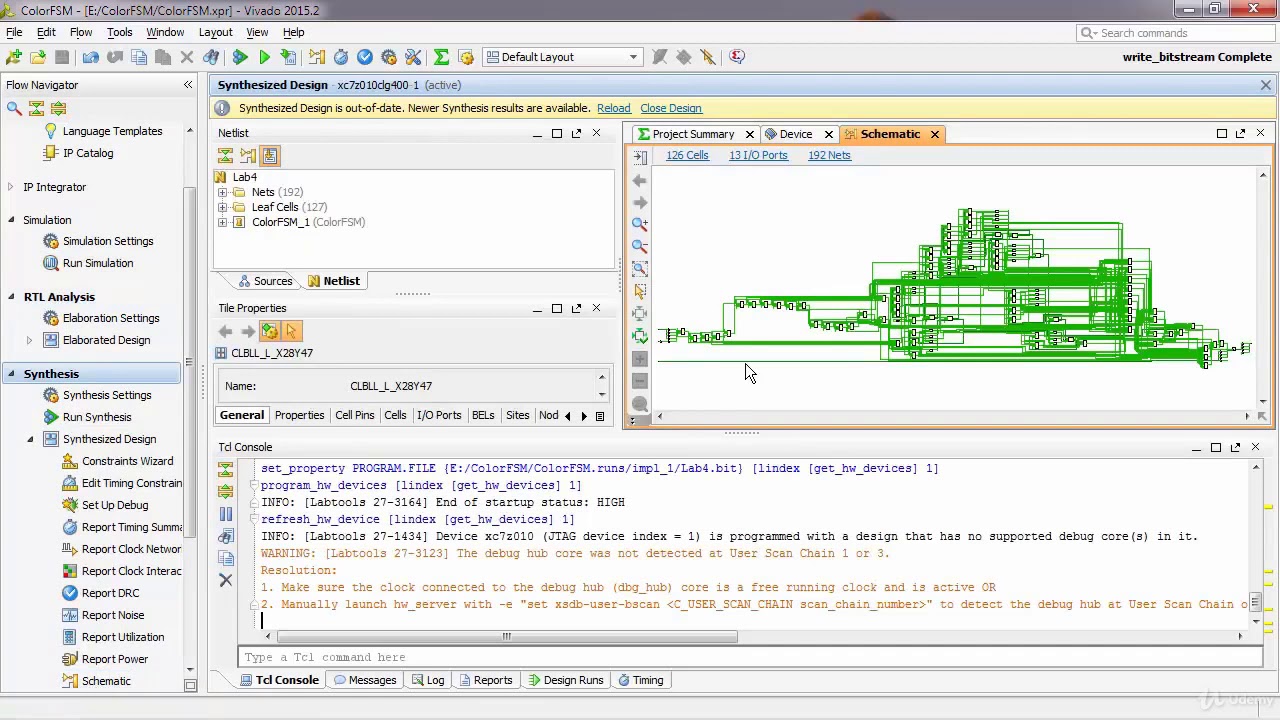Screen dimensions: 1280x720
Task: Open the wrench and screwdriver settings icon
Action: click(x=413, y=57)
